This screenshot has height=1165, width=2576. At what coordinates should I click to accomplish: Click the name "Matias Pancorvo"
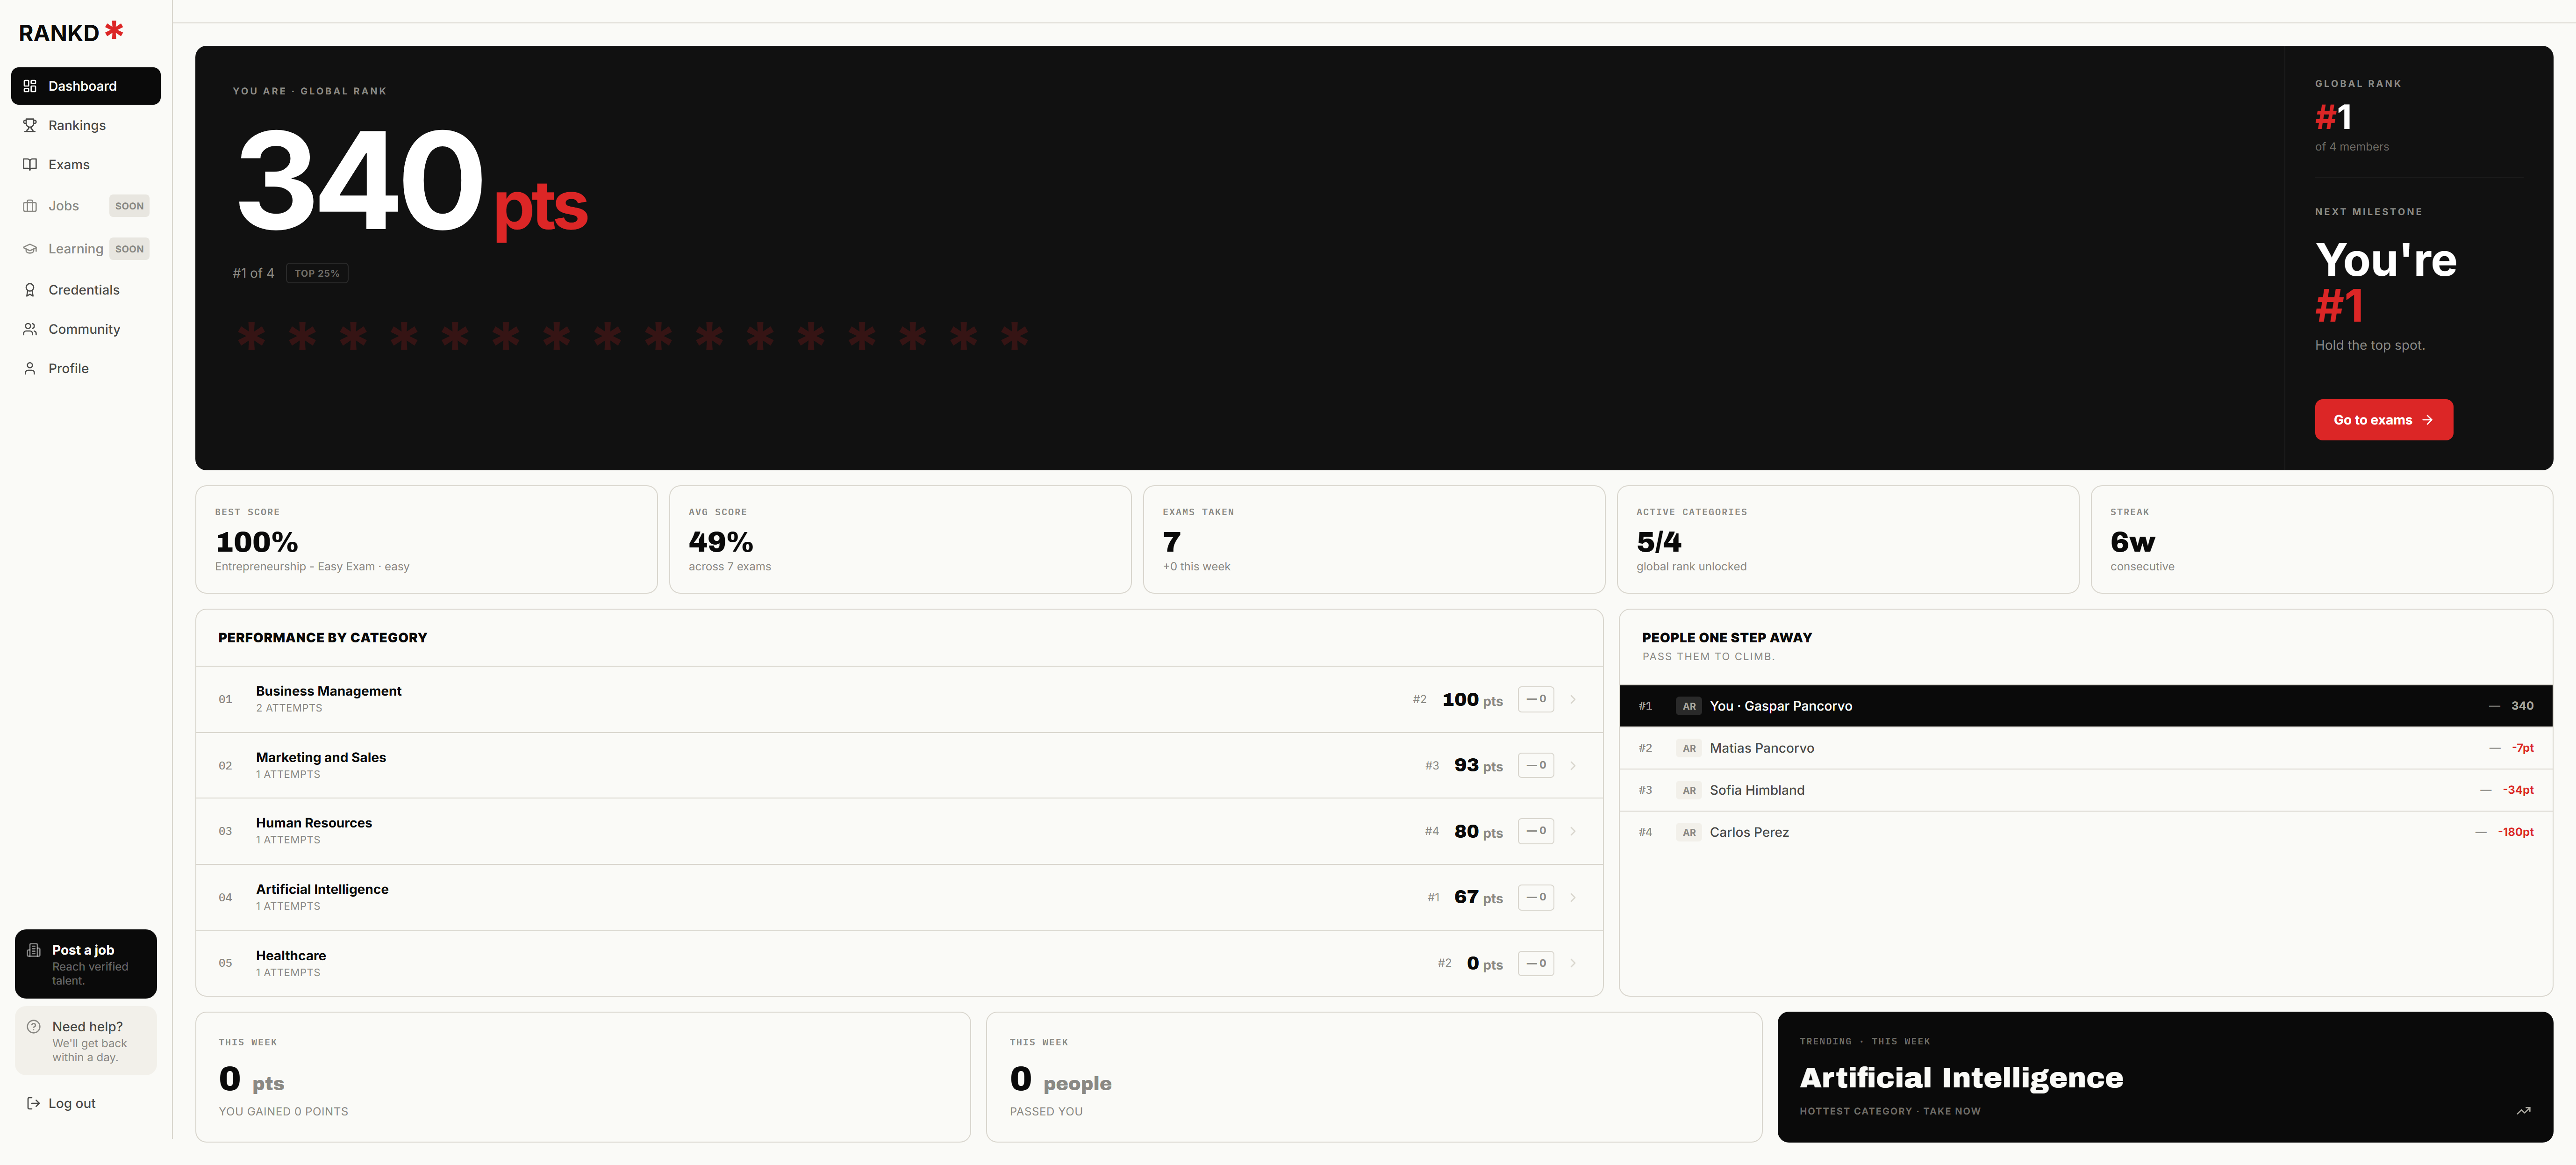coord(1762,748)
